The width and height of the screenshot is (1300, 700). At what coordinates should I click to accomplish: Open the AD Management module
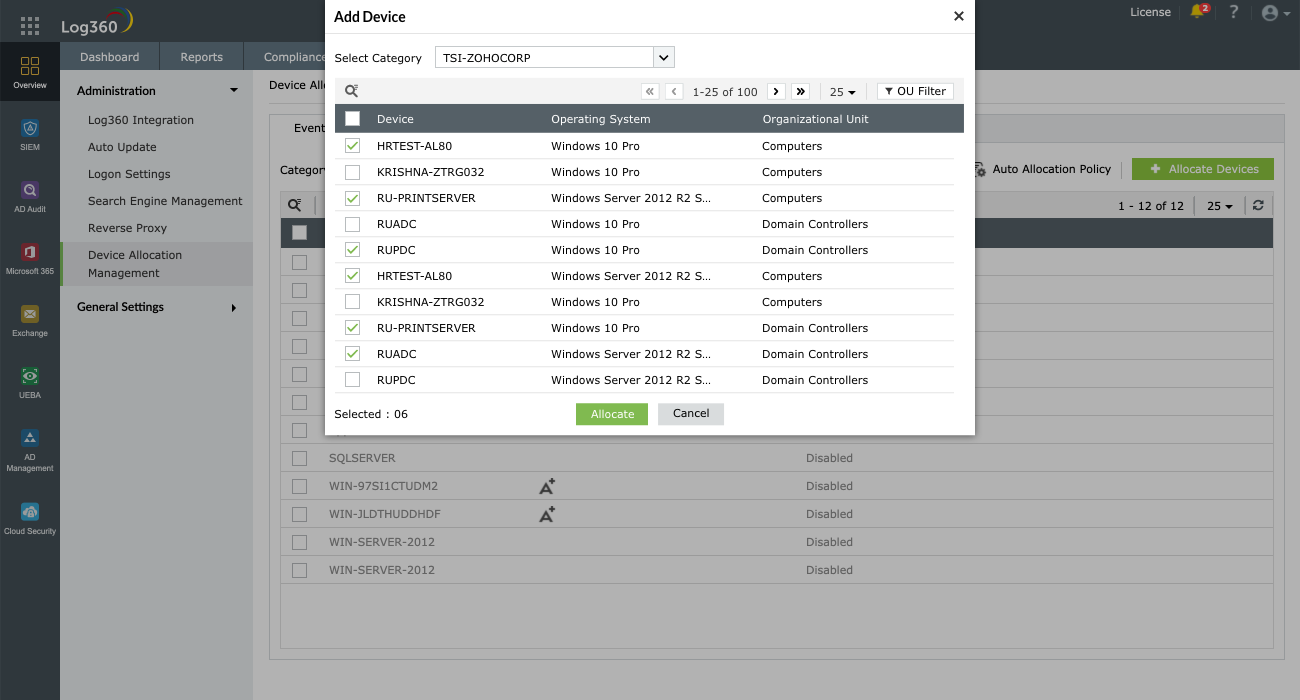coord(30,450)
